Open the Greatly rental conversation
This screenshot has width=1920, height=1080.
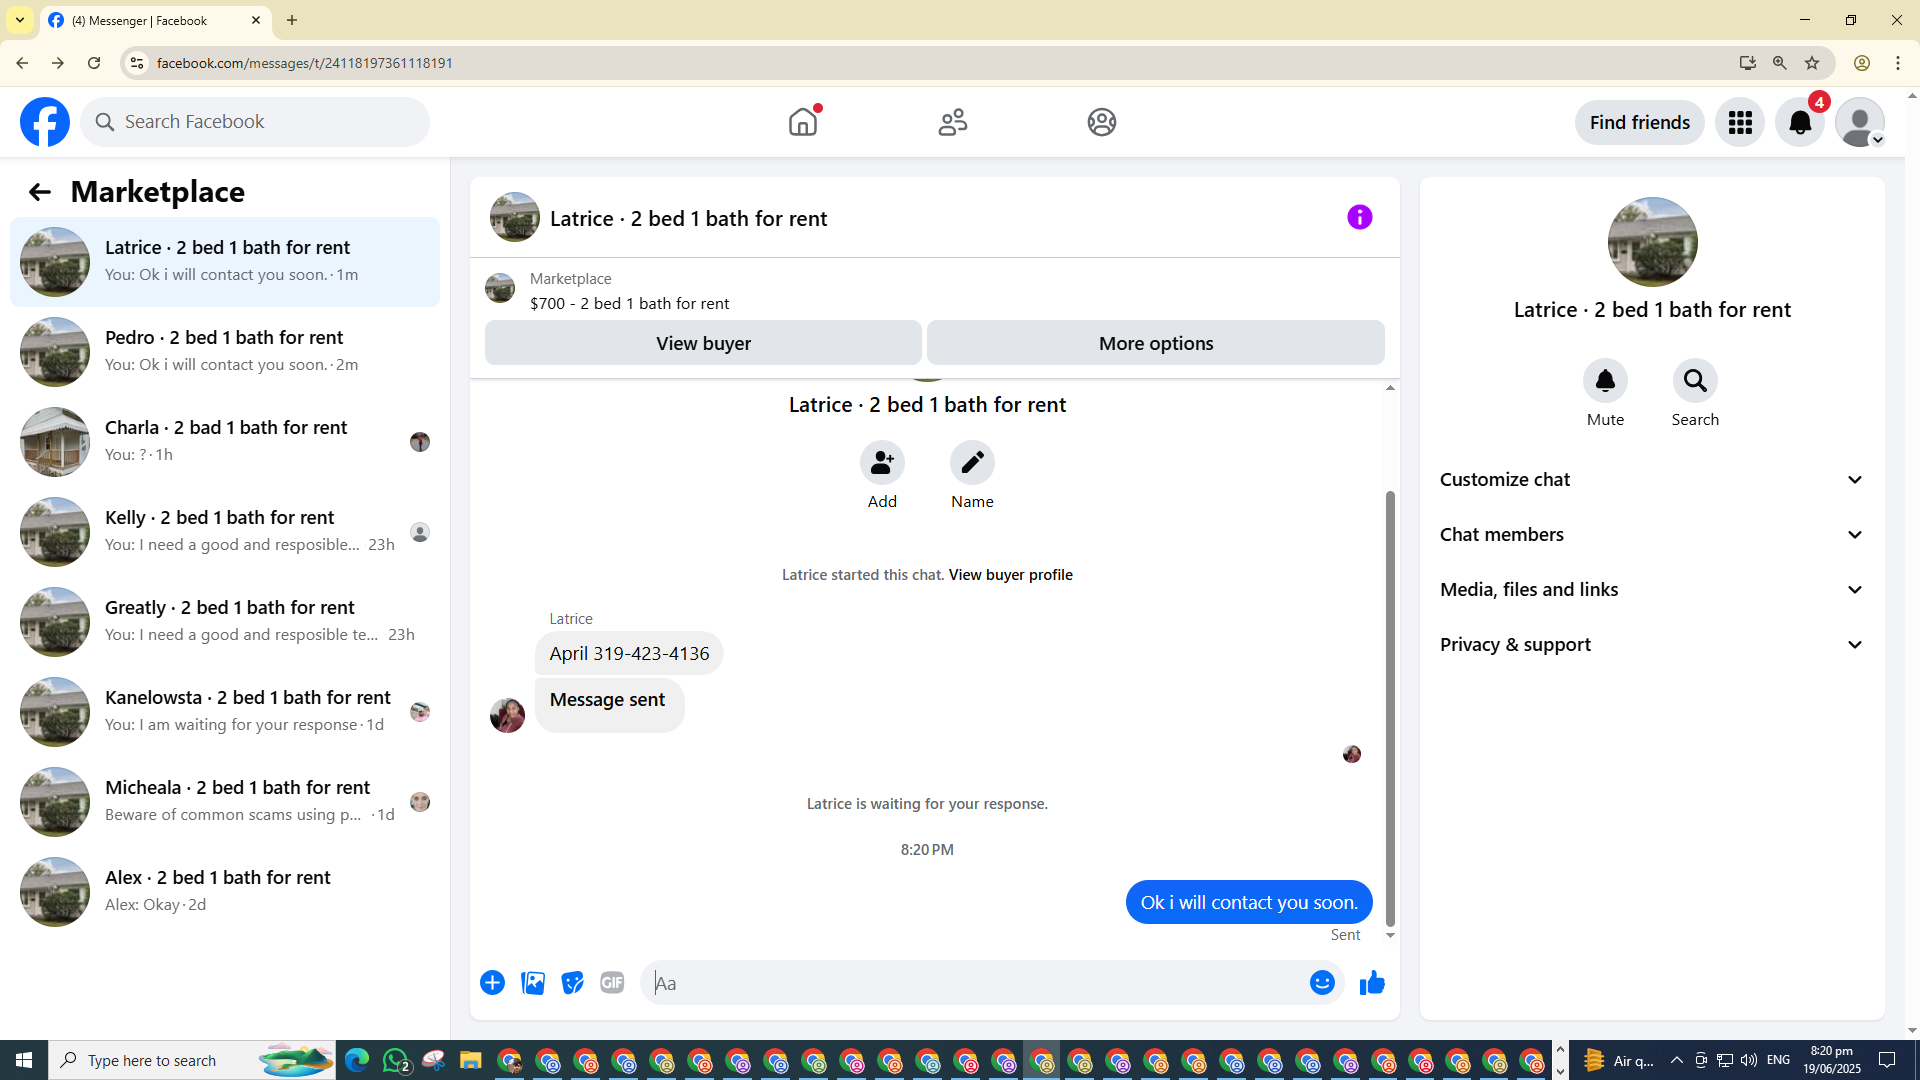(x=225, y=622)
